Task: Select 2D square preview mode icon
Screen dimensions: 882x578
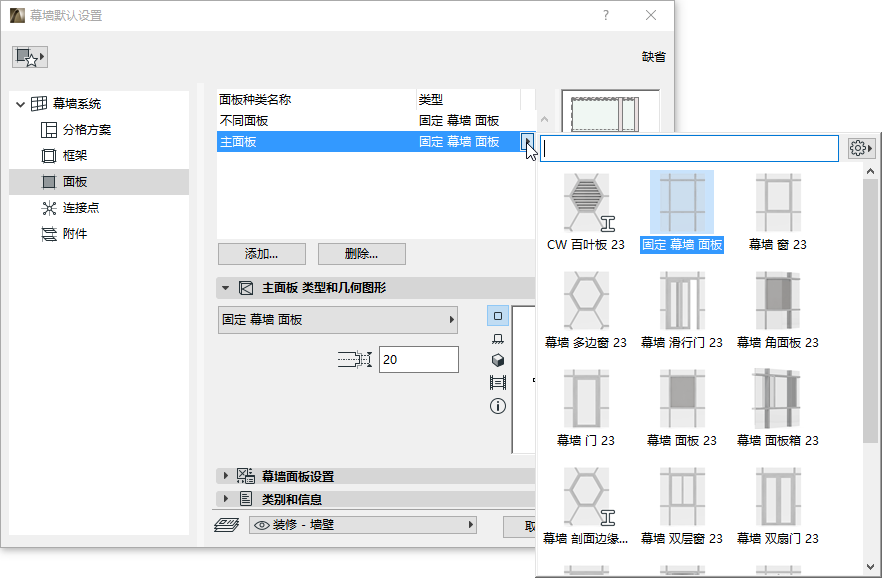Action: click(498, 316)
